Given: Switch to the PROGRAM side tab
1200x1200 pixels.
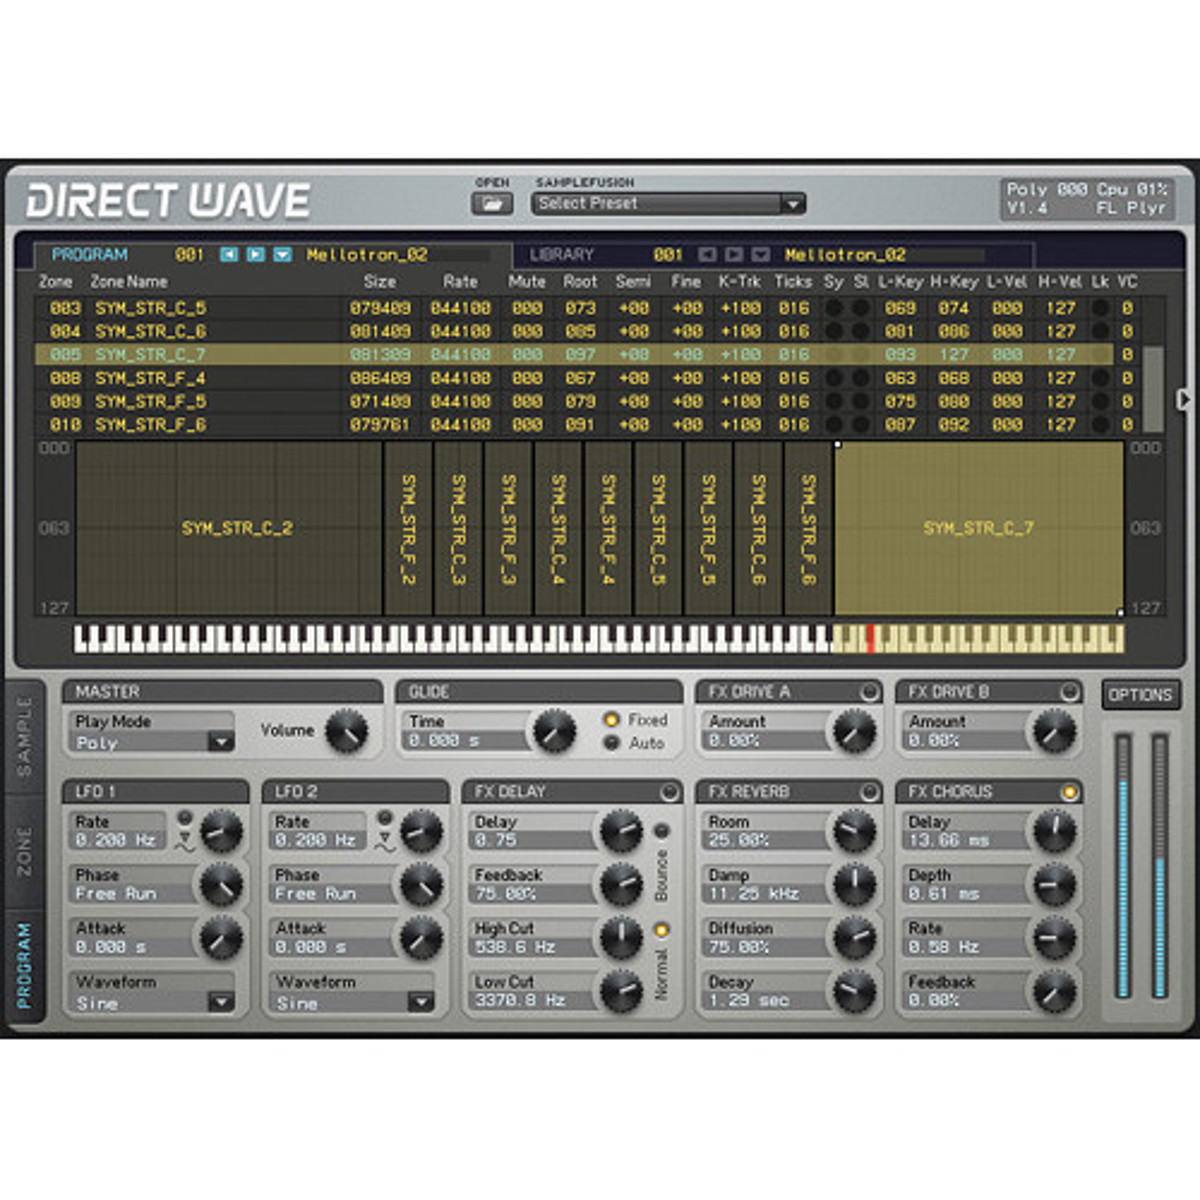Looking at the screenshot, I should click(24, 965).
